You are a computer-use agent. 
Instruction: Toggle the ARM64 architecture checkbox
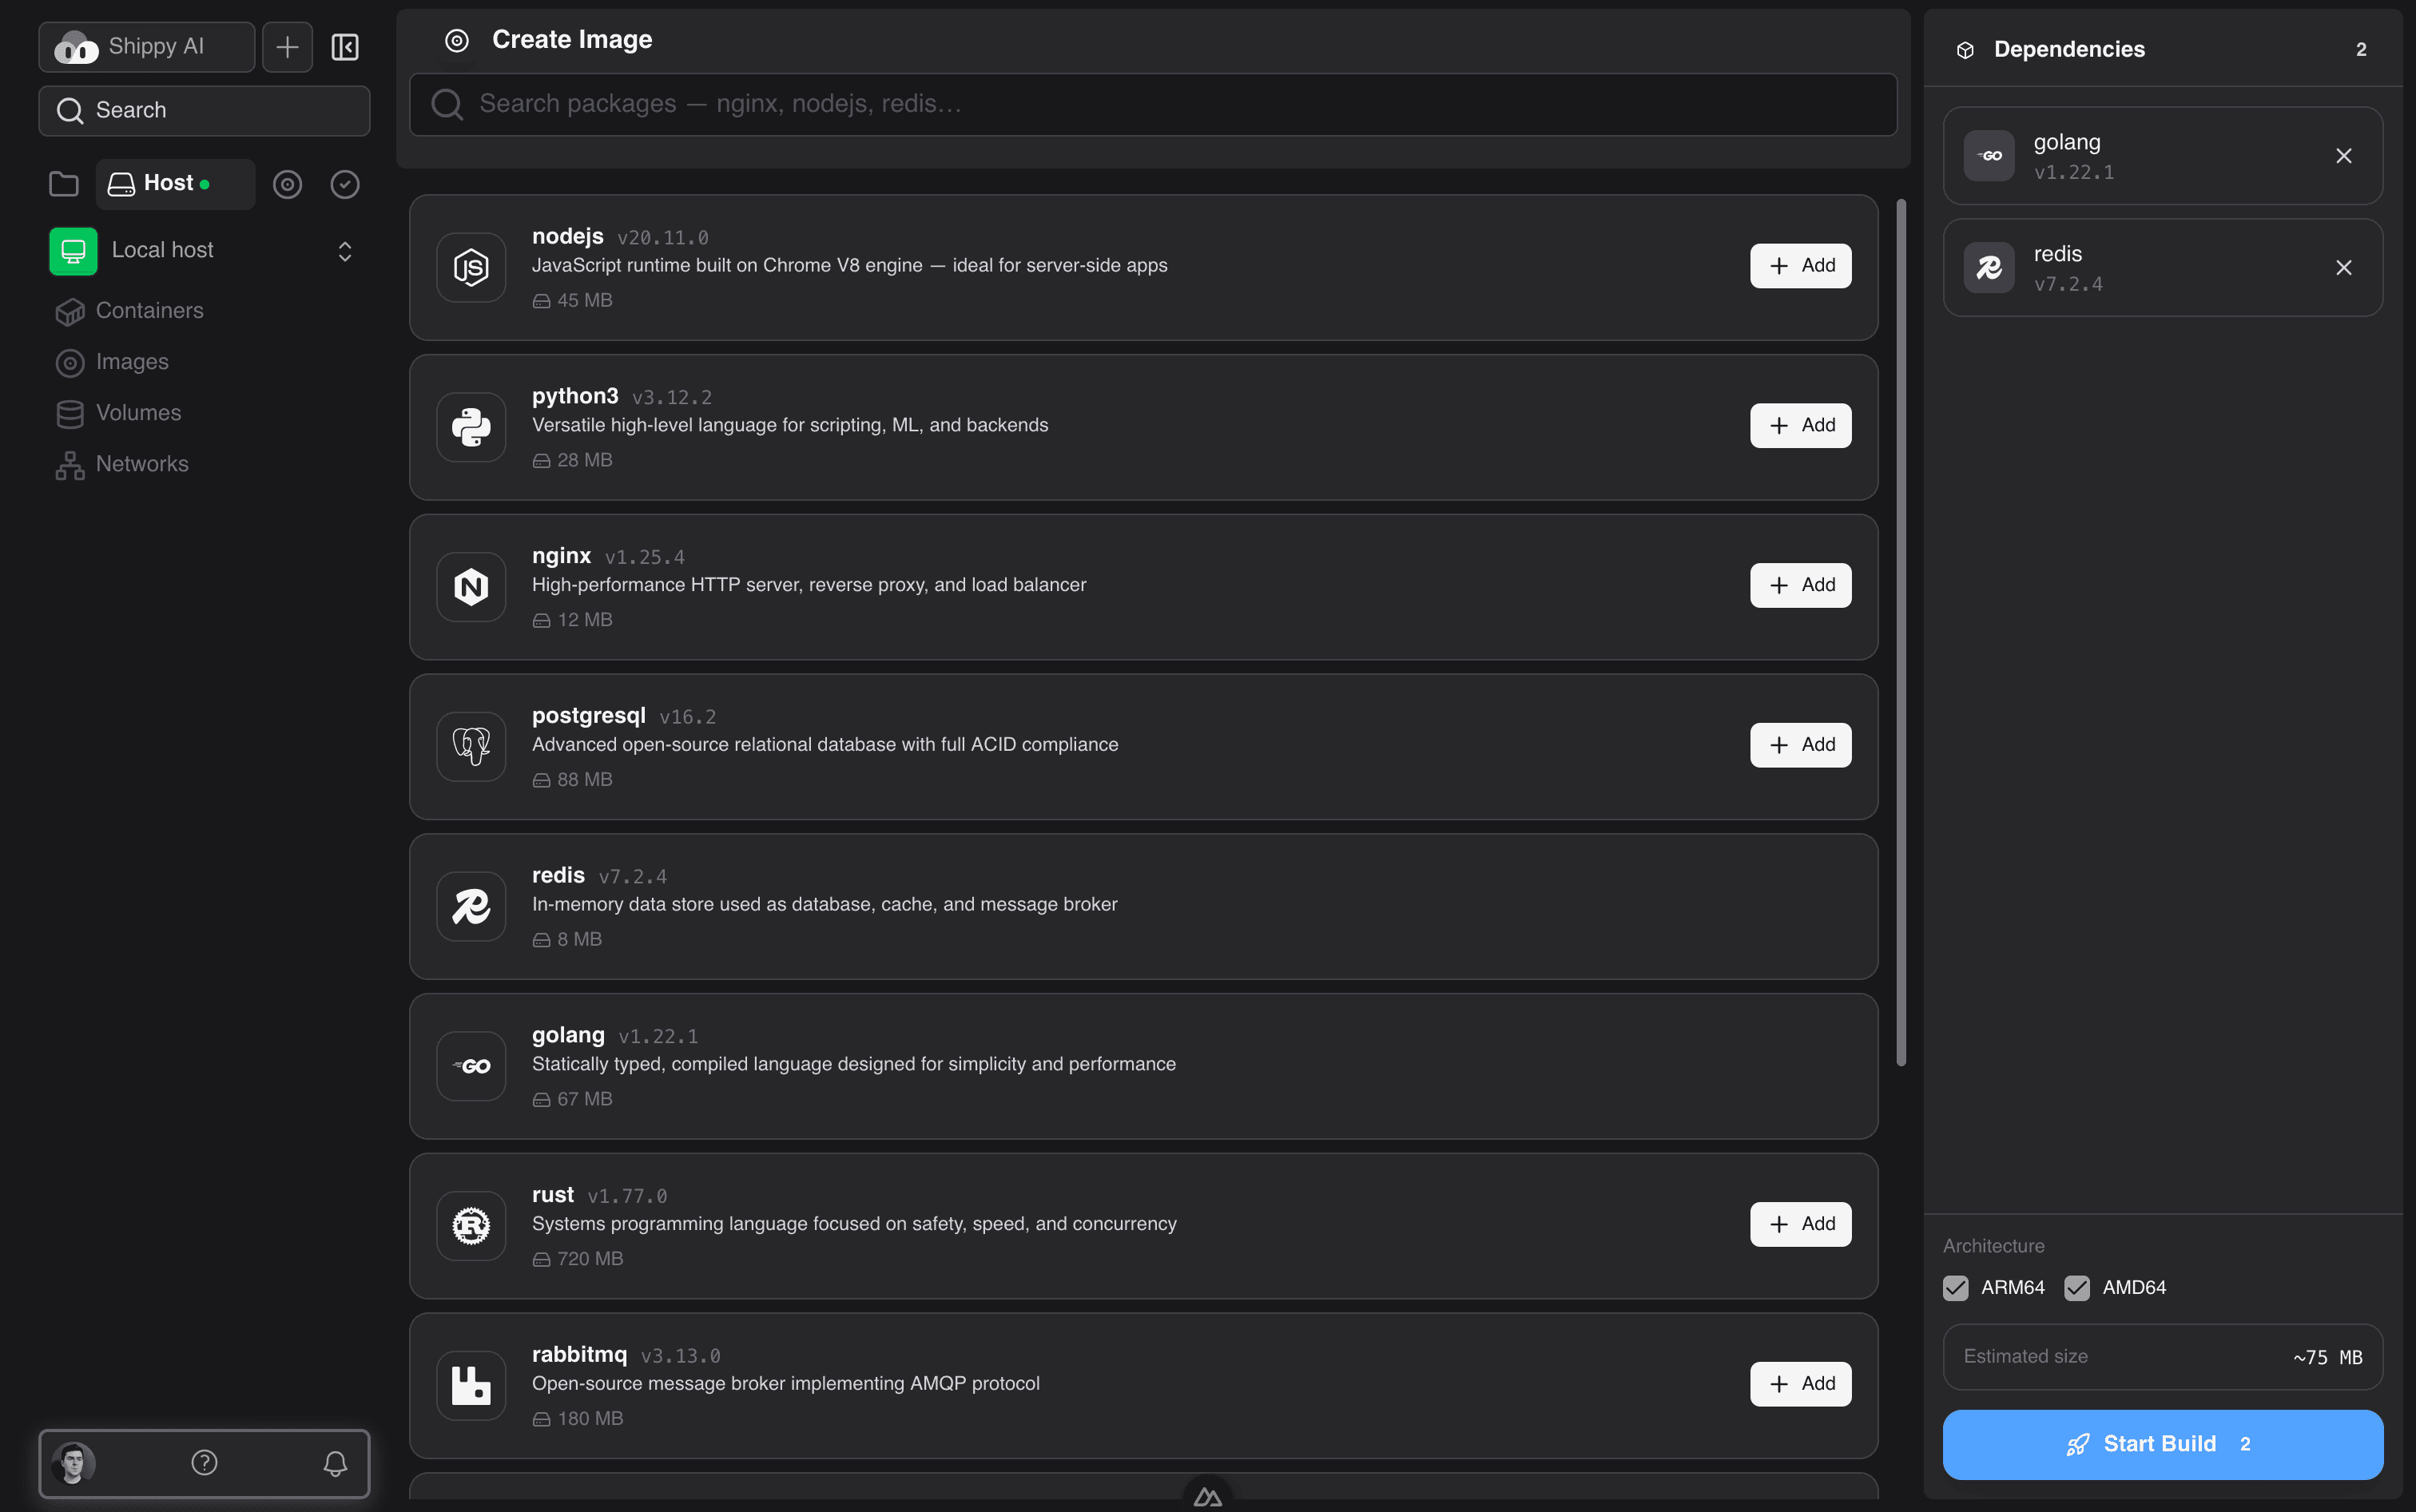coord(1956,1288)
